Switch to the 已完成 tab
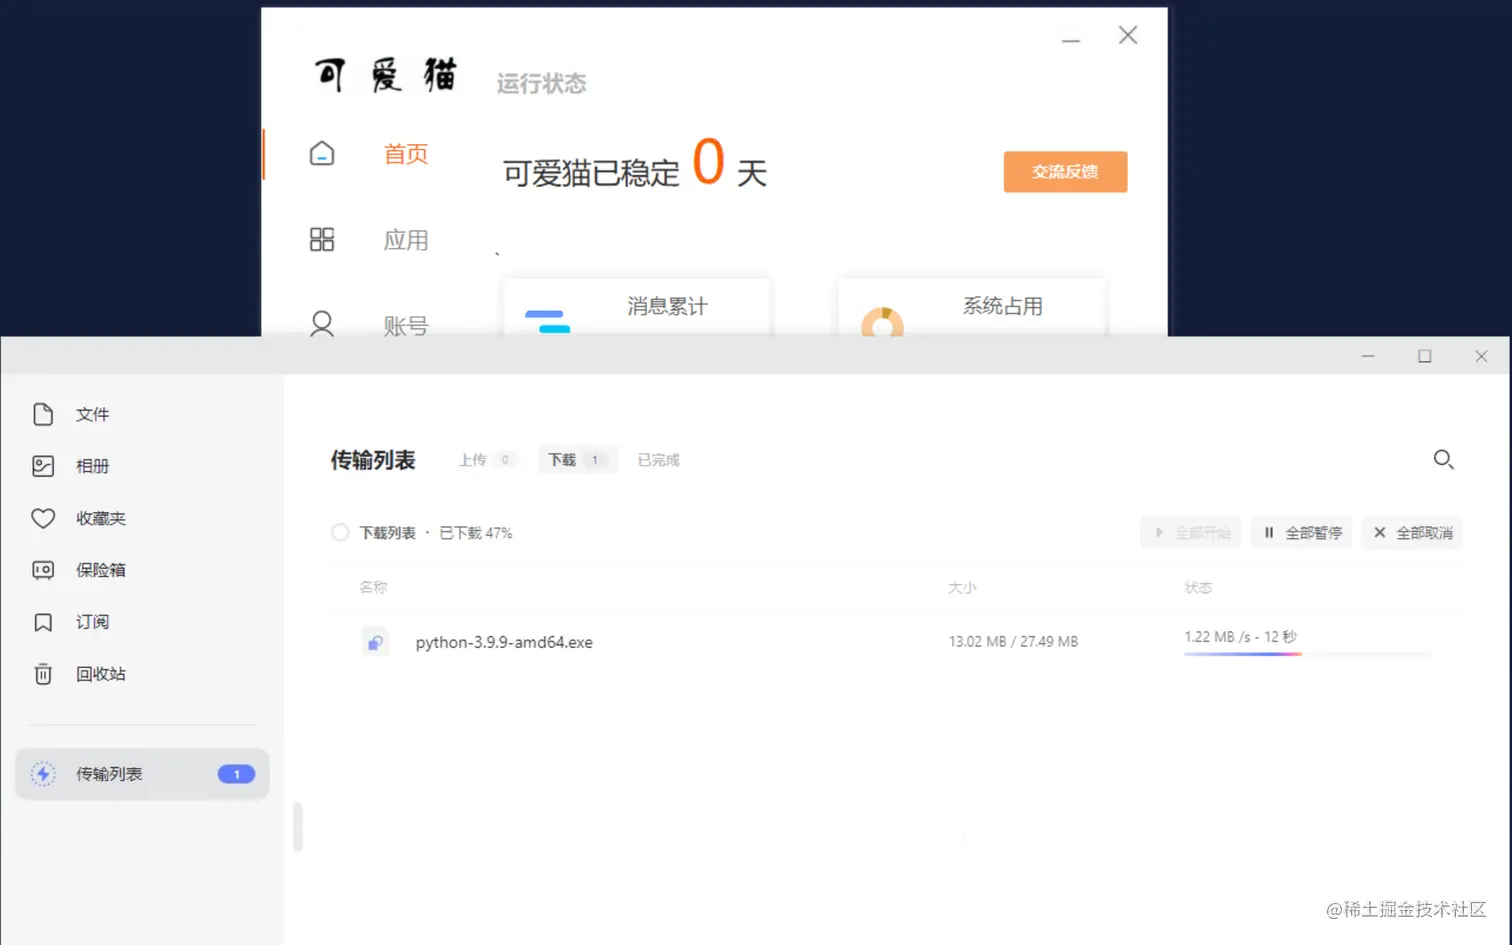The image size is (1512, 945). [658, 460]
